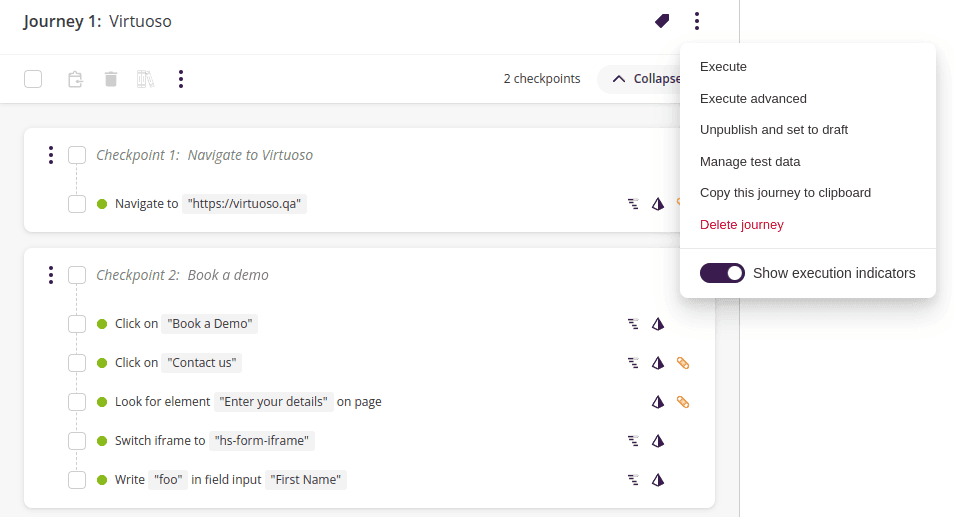Open the journey three-dot menu

pyautogui.click(x=697, y=21)
